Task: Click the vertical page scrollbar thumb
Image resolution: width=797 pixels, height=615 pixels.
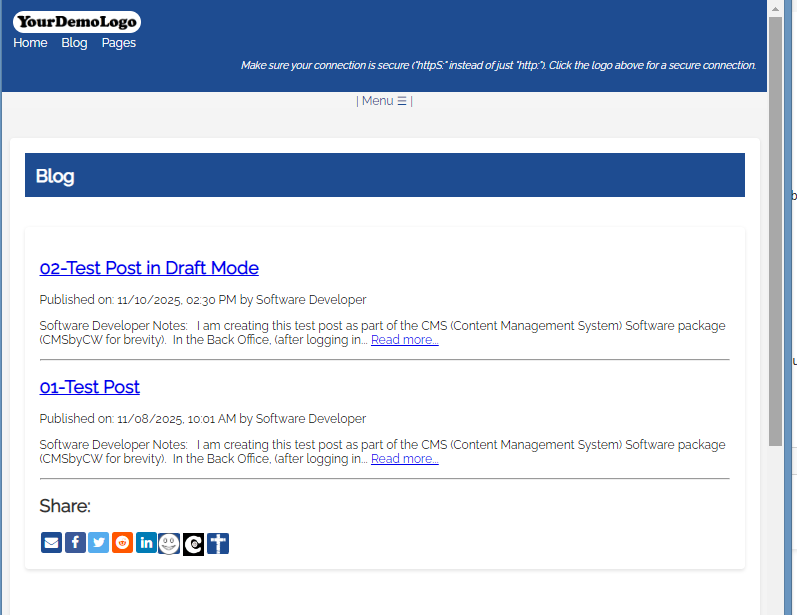Action: (x=775, y=230)
